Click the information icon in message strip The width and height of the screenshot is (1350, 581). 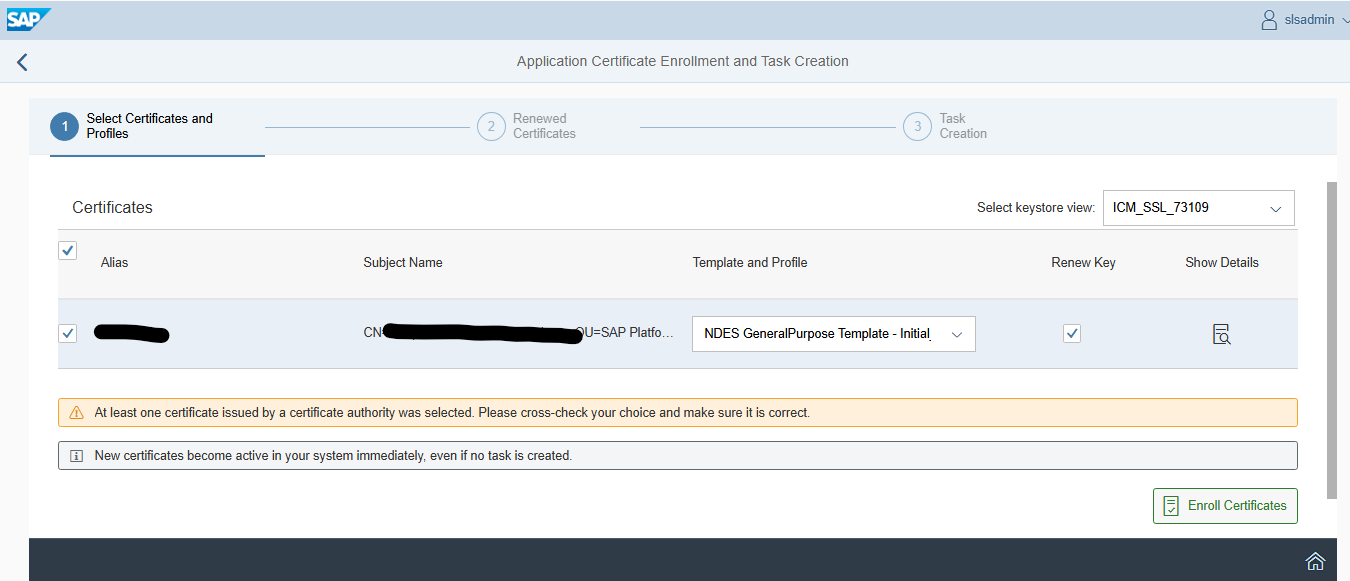[76, 456]
